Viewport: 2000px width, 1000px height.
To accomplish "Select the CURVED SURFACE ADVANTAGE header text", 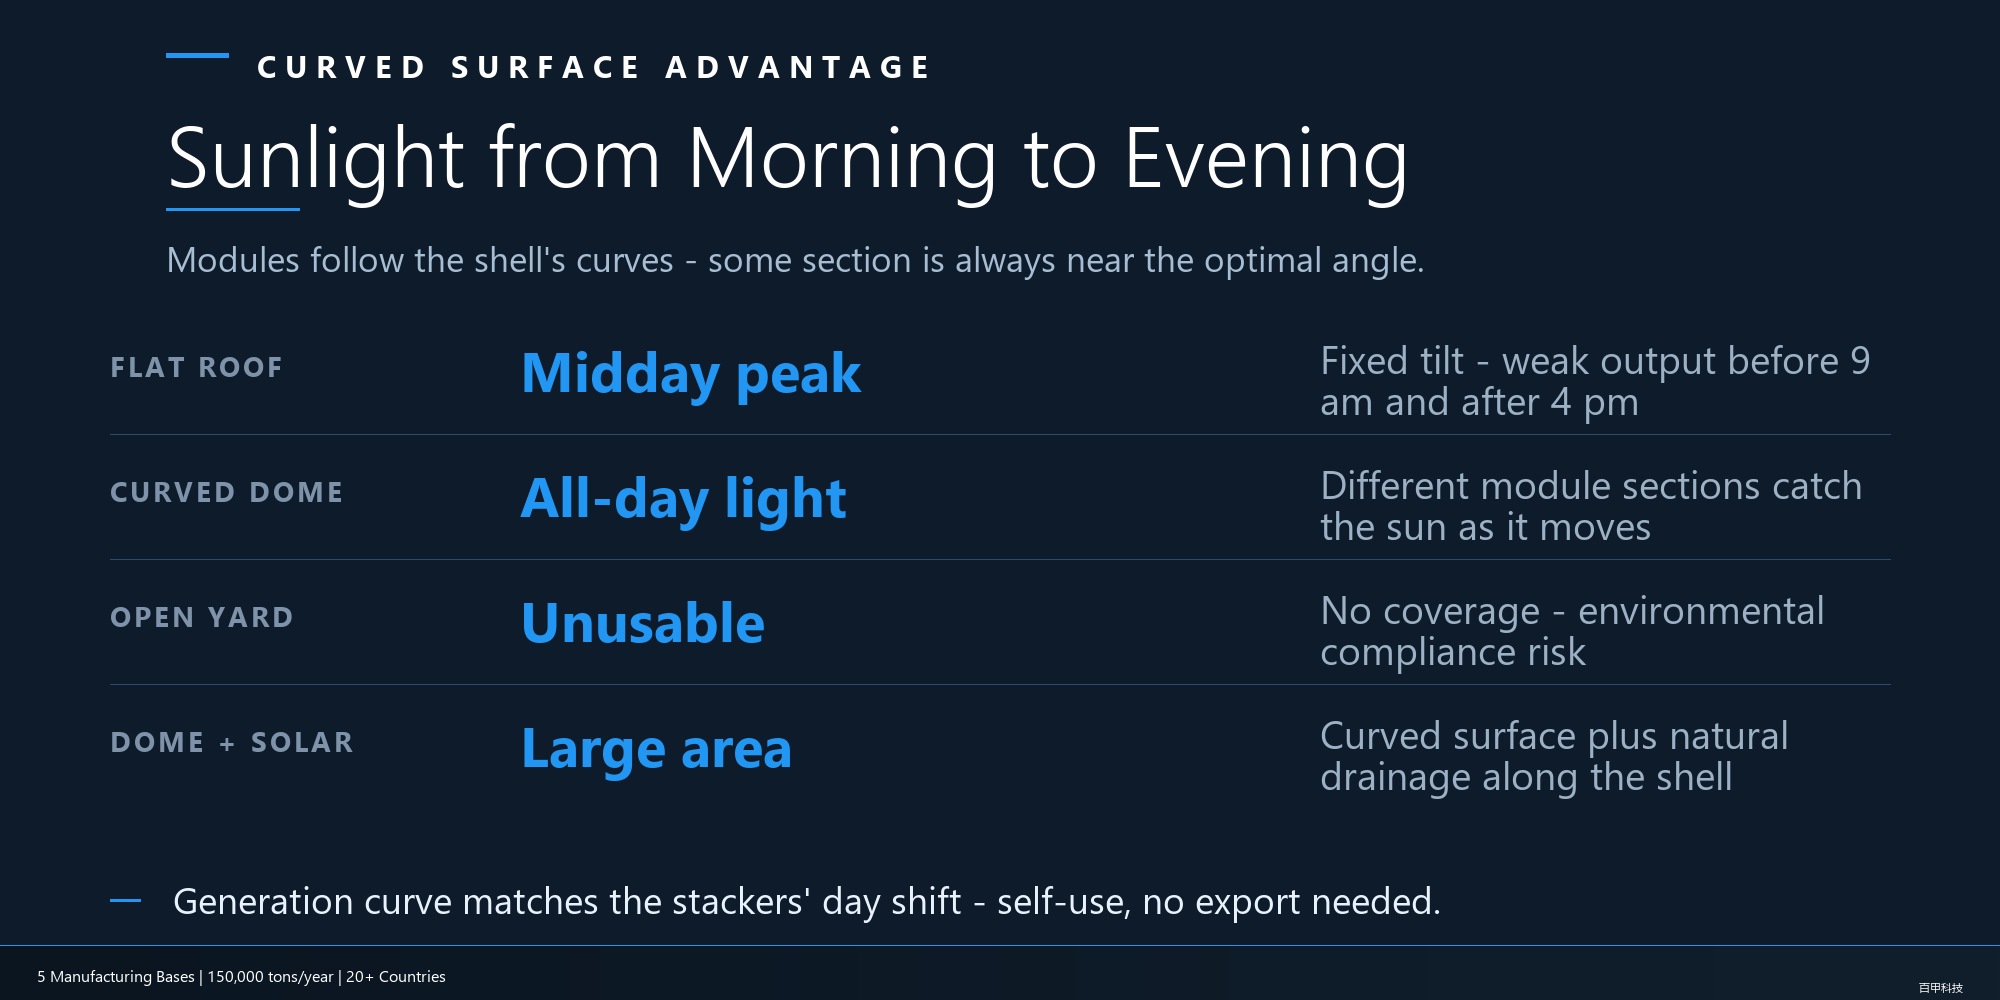I will tap(594, 67).
